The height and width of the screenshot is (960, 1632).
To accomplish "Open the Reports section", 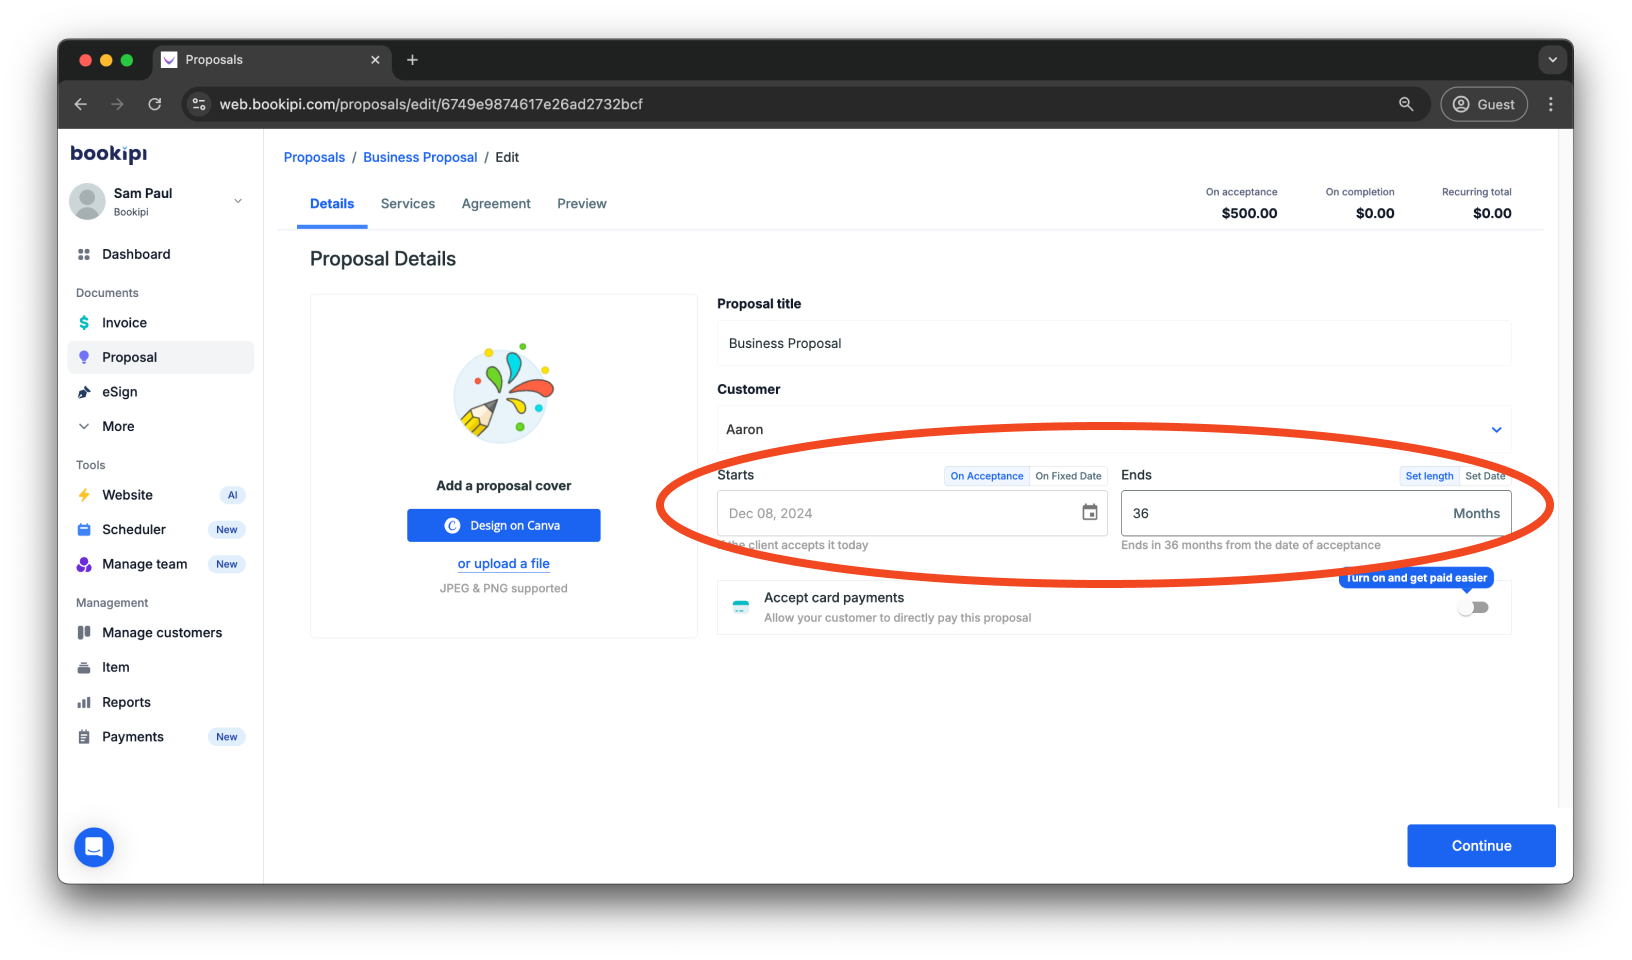I will (x=125, y=701).
